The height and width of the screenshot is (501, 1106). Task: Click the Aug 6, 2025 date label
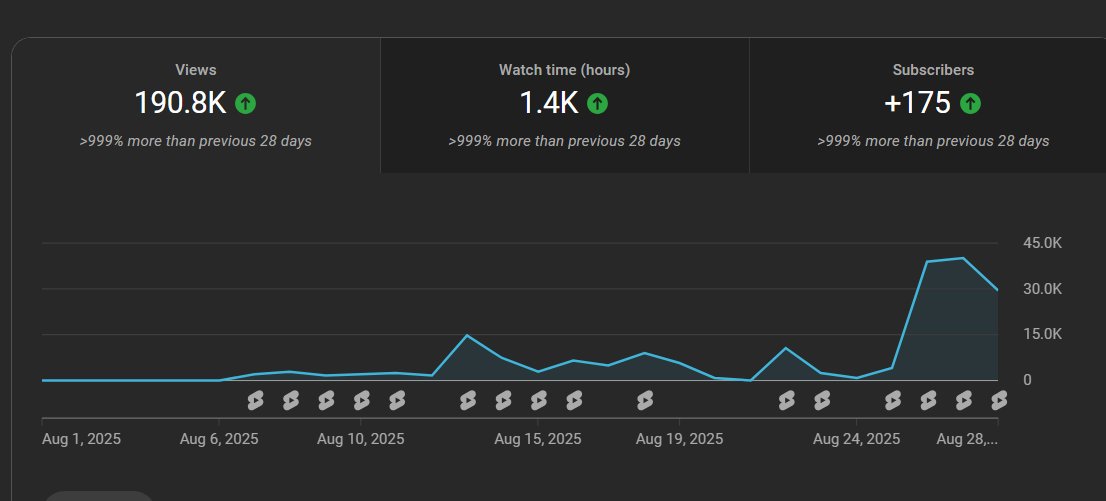tap(219, 440)
